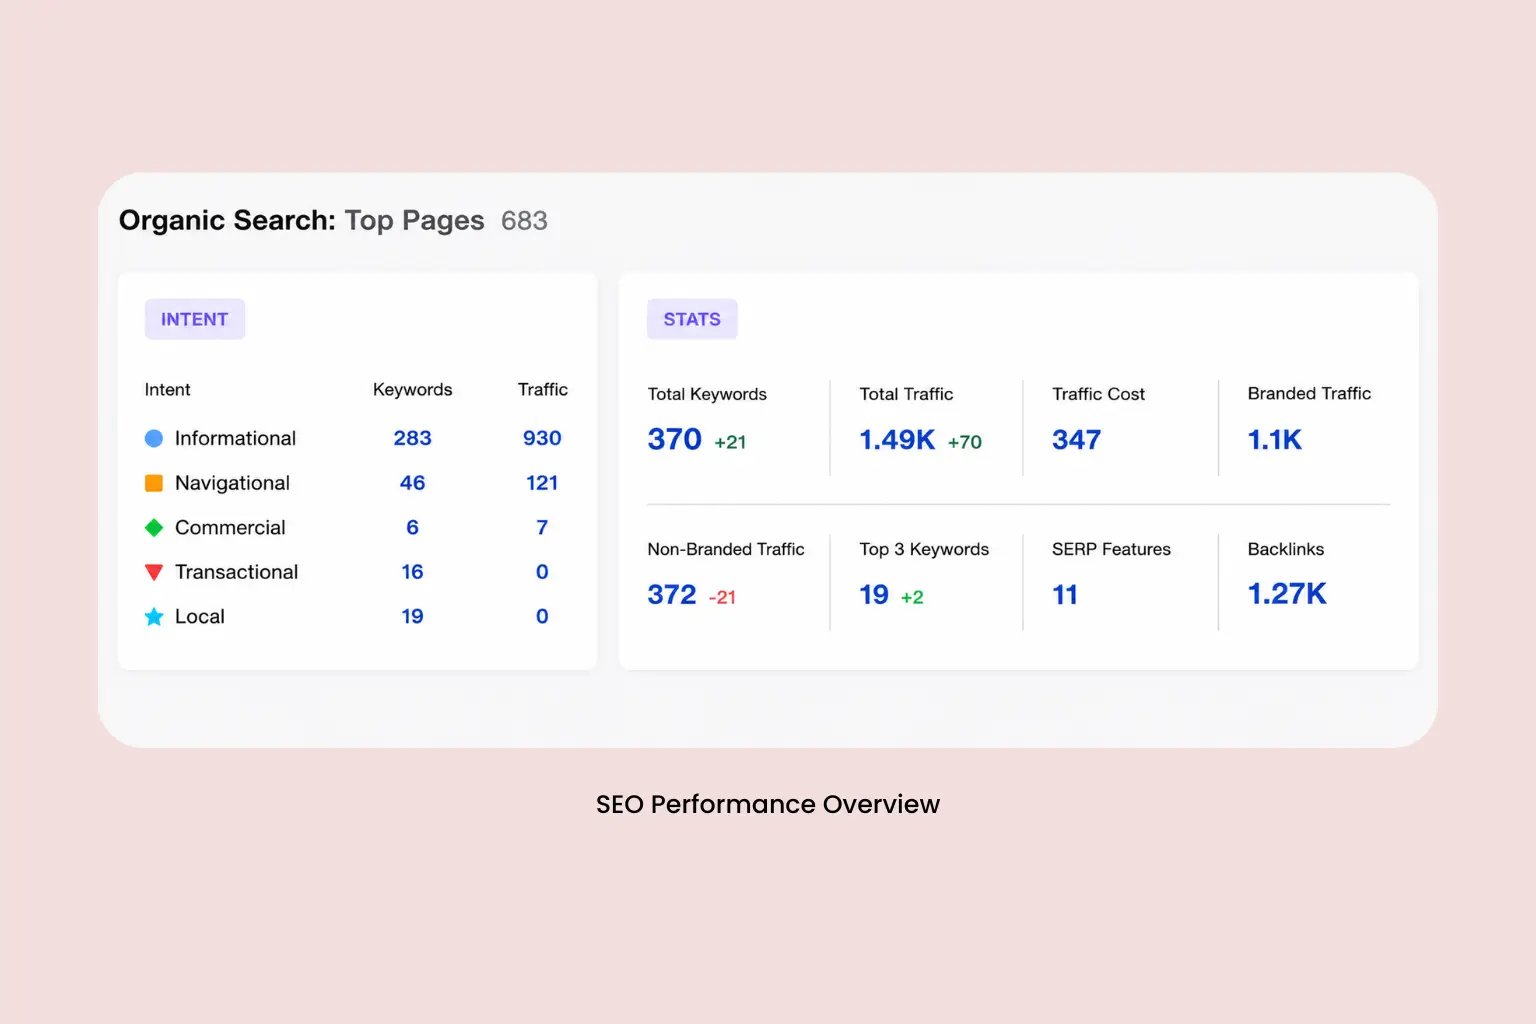Select the Commercial intent label
The image size is (1536, 1024).
click(x=230, y=527)
